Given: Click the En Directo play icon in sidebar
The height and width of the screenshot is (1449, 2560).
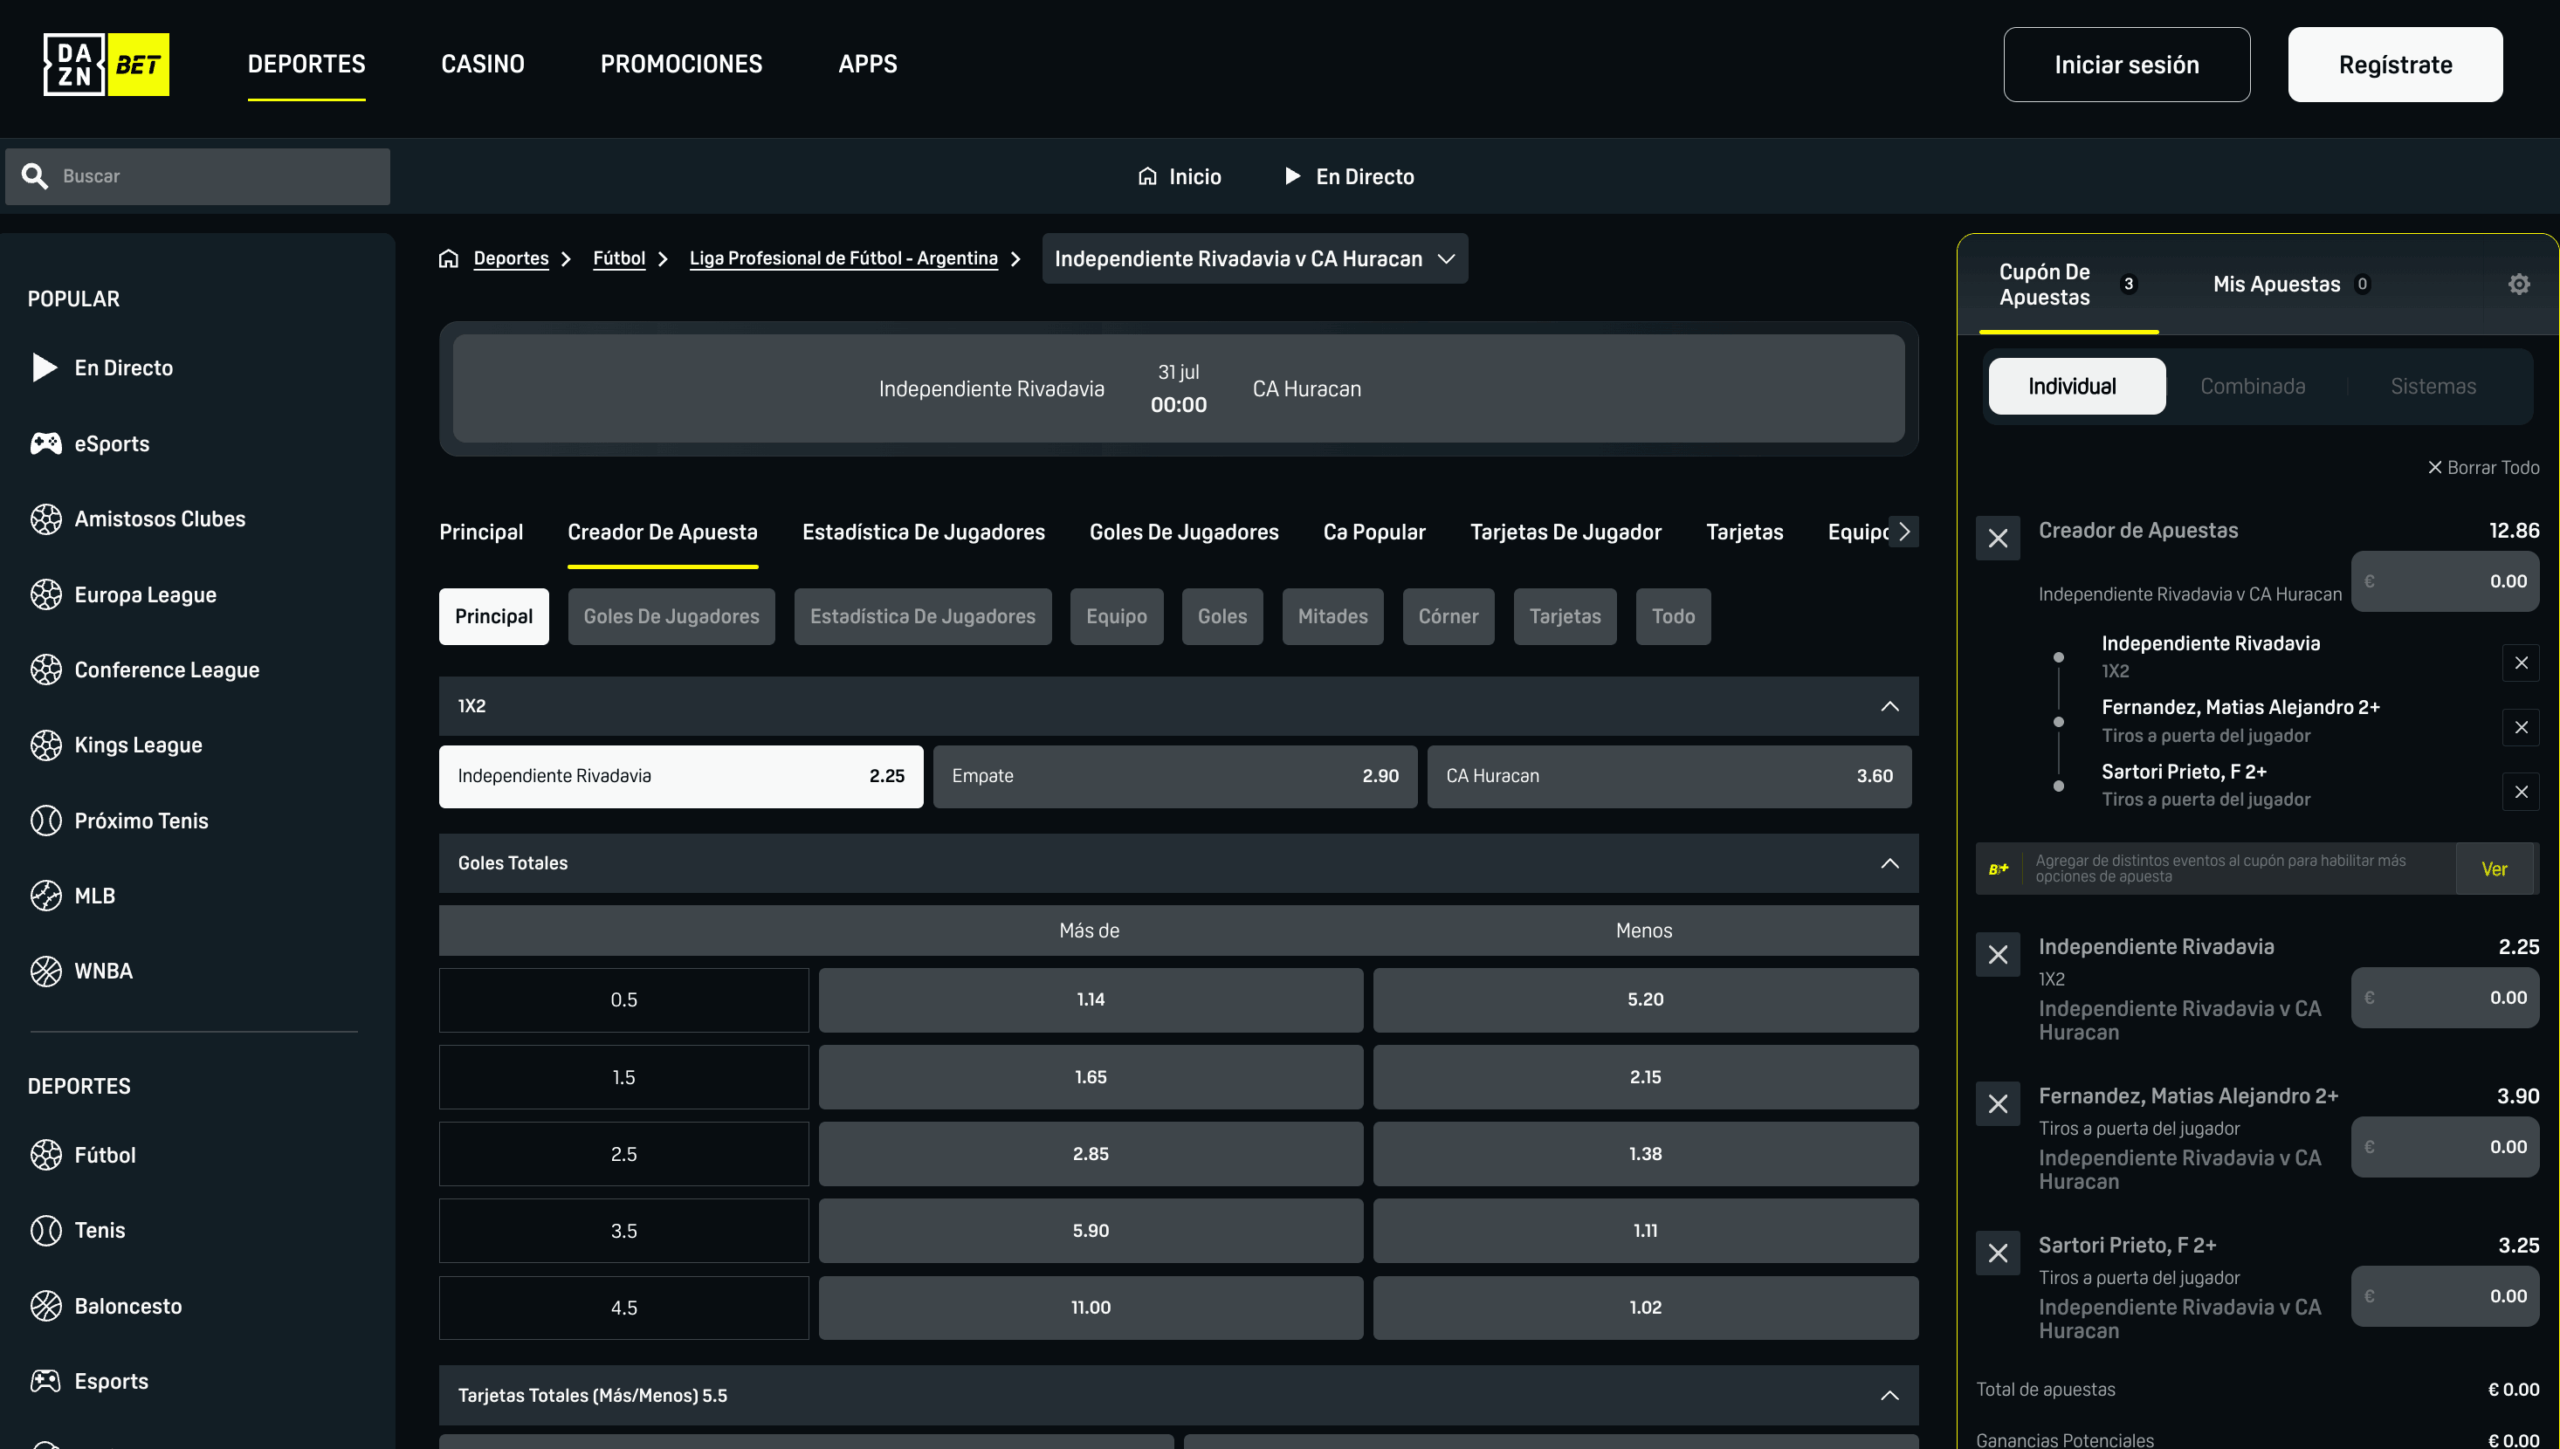Looking at the screenshot, I should pyautogui.click(x=45, y=368).
